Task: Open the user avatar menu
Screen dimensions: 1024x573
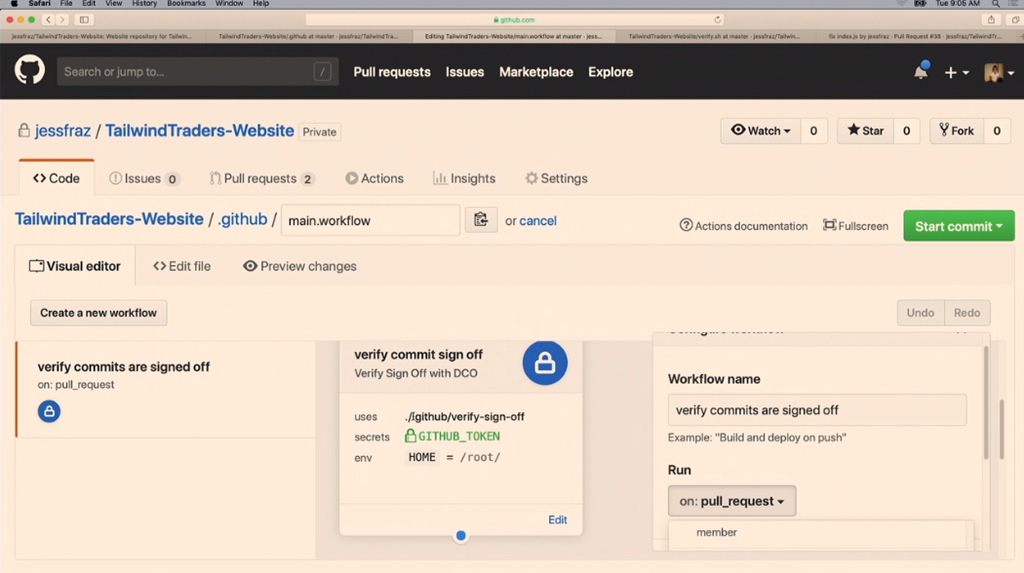Action: 999,73
